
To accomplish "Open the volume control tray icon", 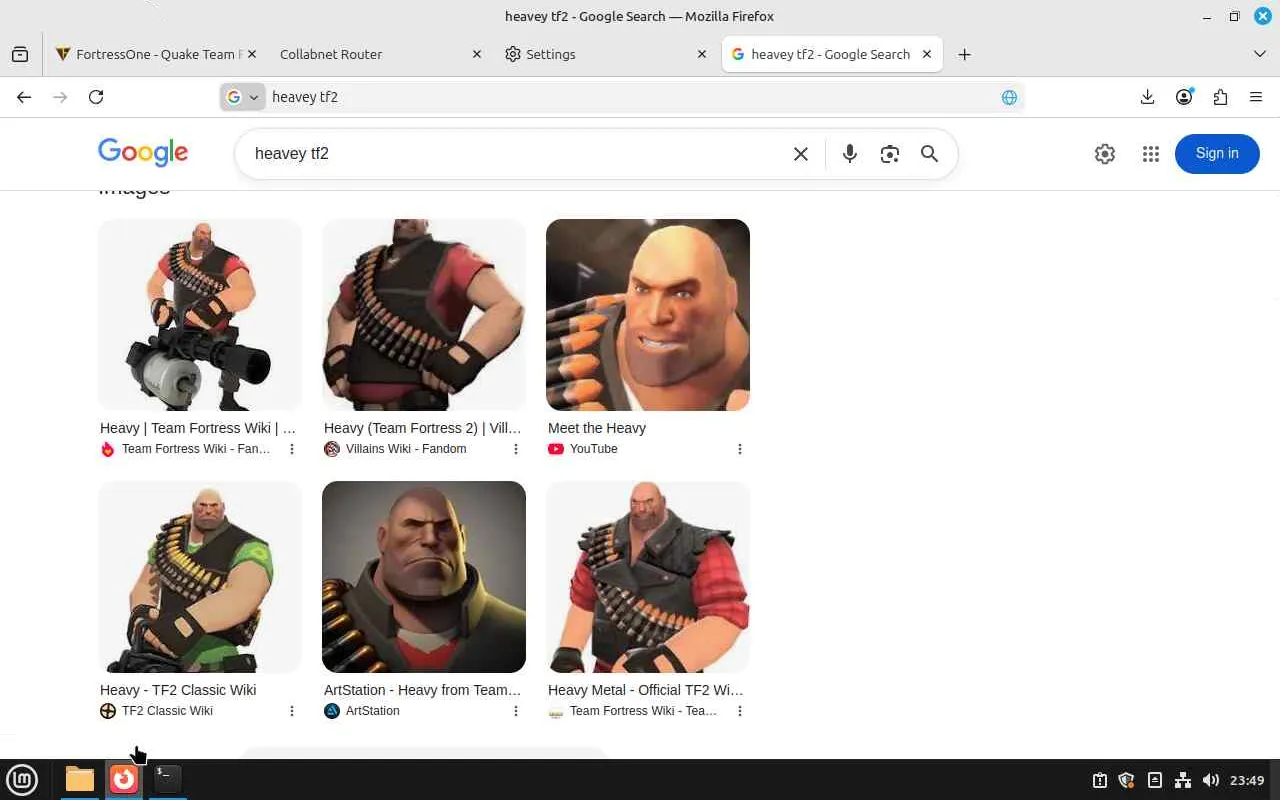I will pos(1211,780).
